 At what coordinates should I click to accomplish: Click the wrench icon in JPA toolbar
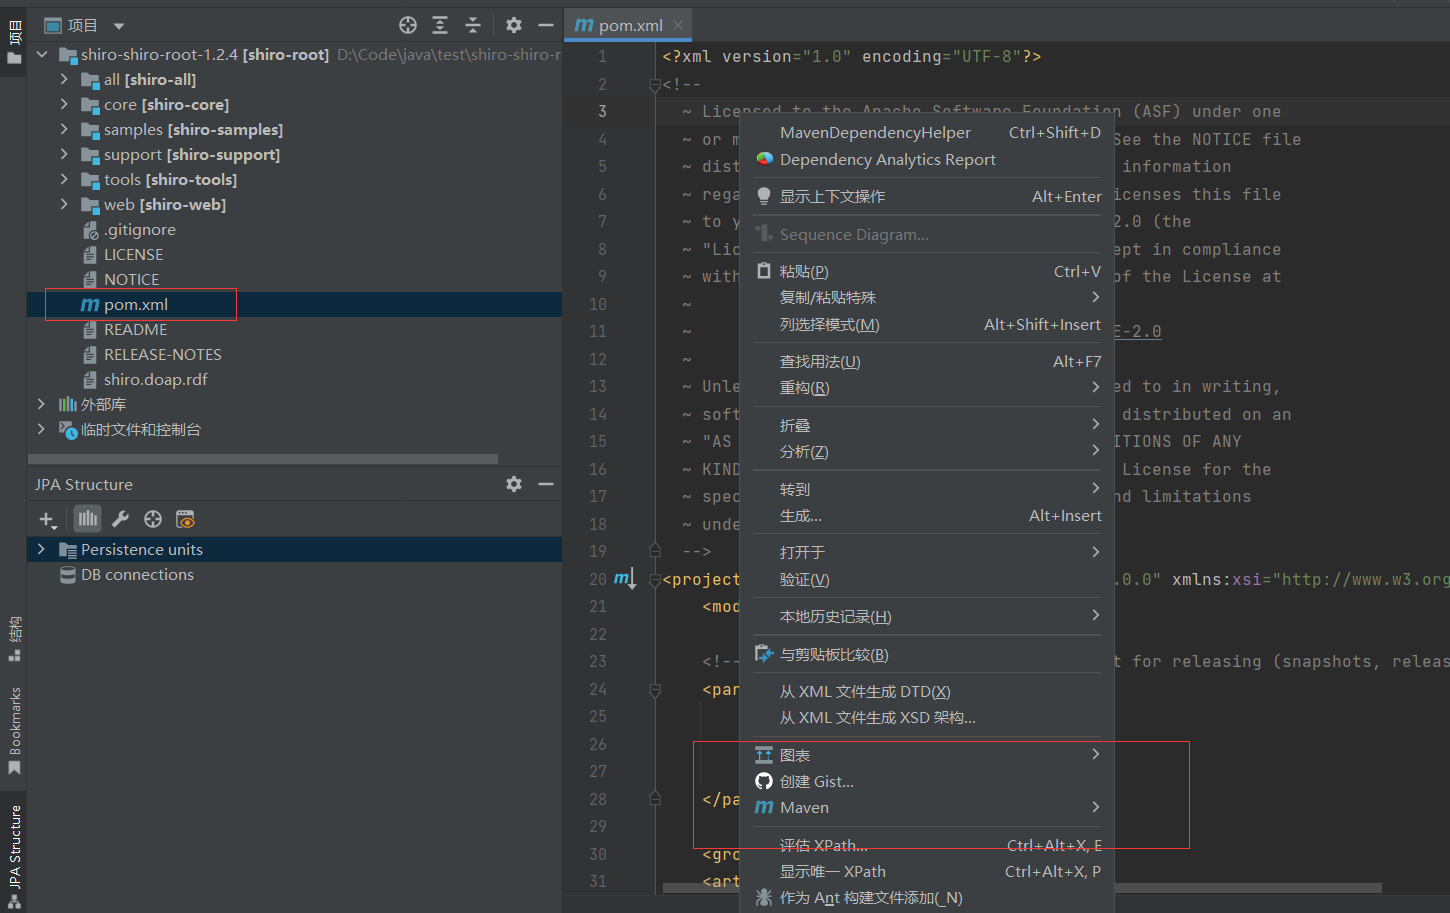[120, 519]
